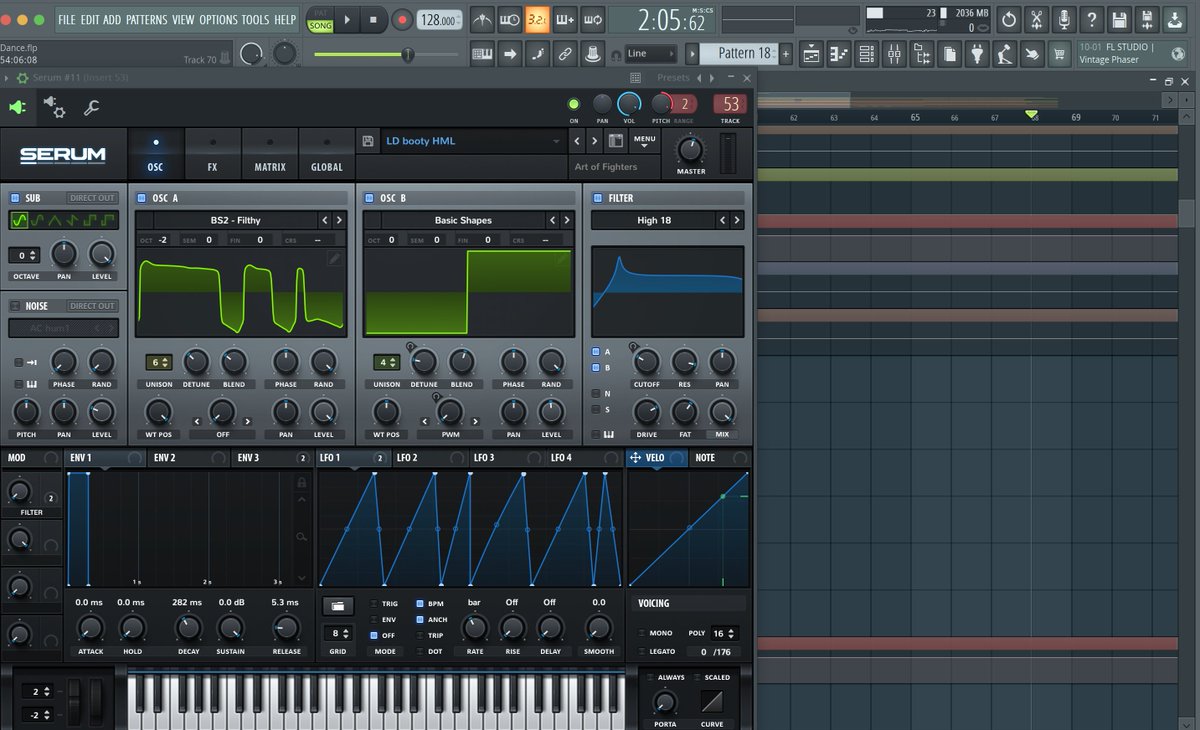The image size is (1200, 730).
Task: Open the PATTERNS menu
Action: point(146,19)
